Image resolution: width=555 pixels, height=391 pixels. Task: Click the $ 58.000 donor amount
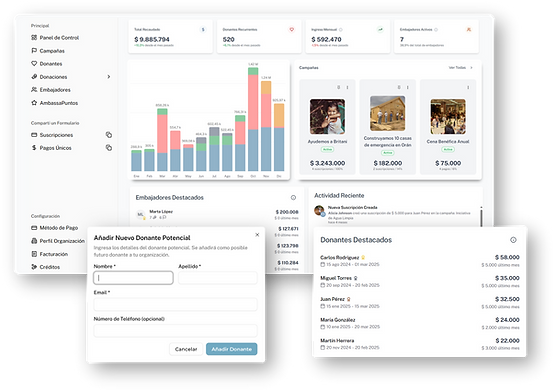click(x=507, y=257)
